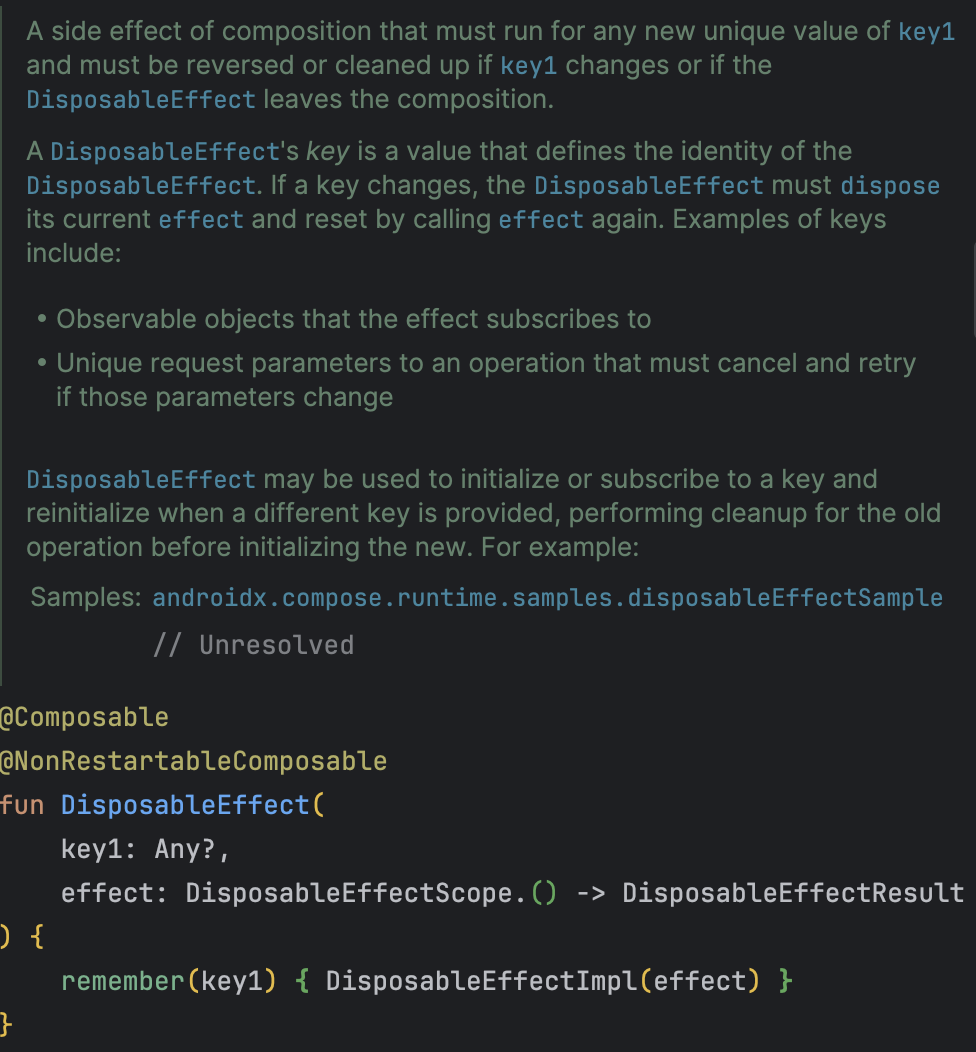
Task: Place the cursor on the fun DisposableEffect function name
Action: point(185,805)
